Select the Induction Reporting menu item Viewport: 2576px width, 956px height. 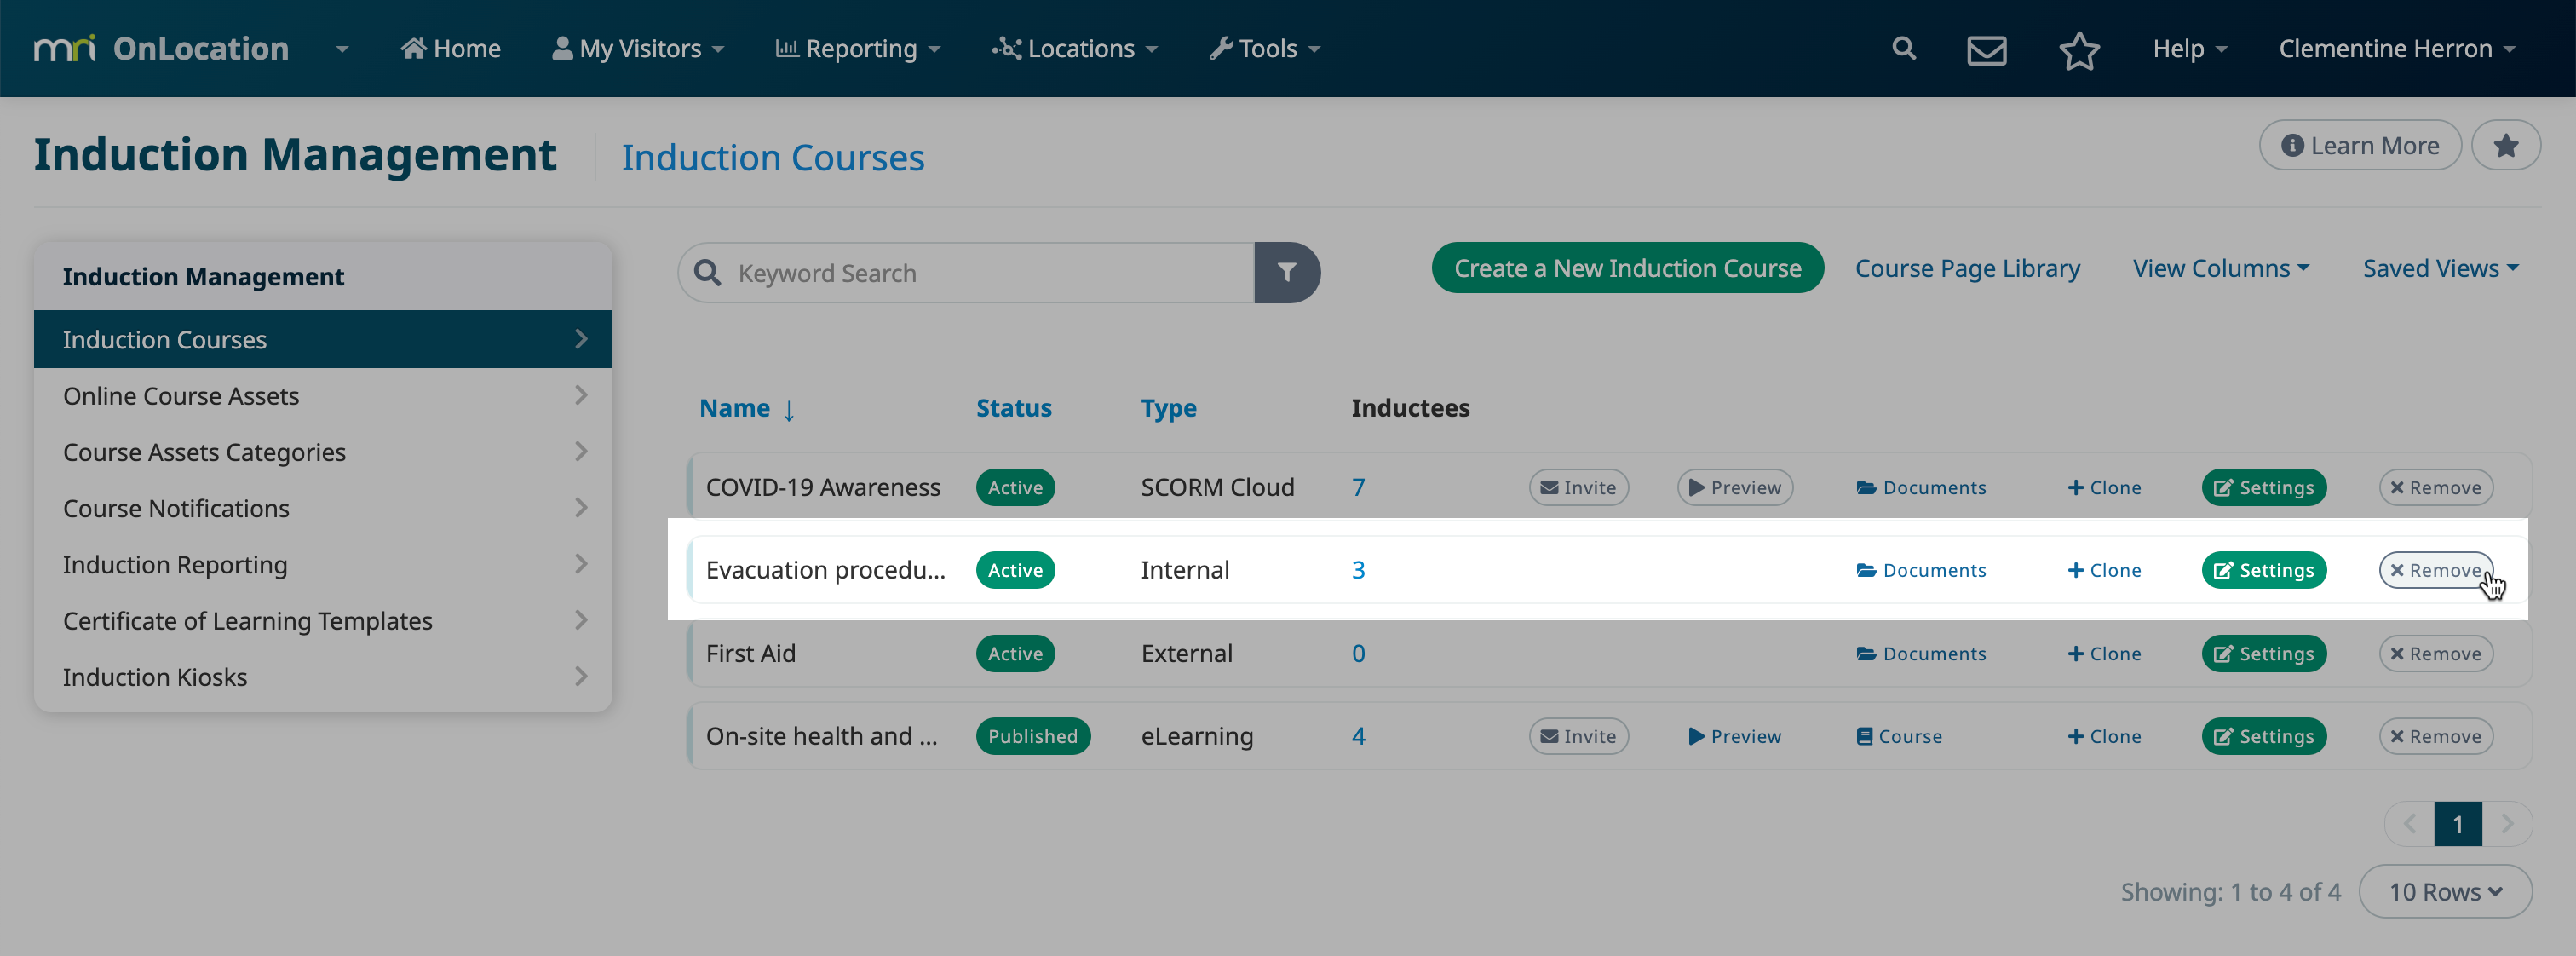[174, 563]
